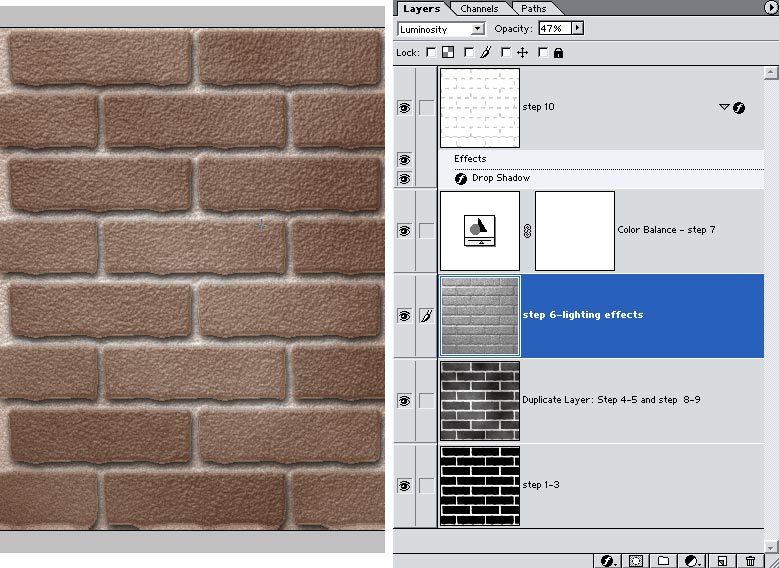Select the Duplicate Layer Step 4-5 thumbnail

click(480, 401)
